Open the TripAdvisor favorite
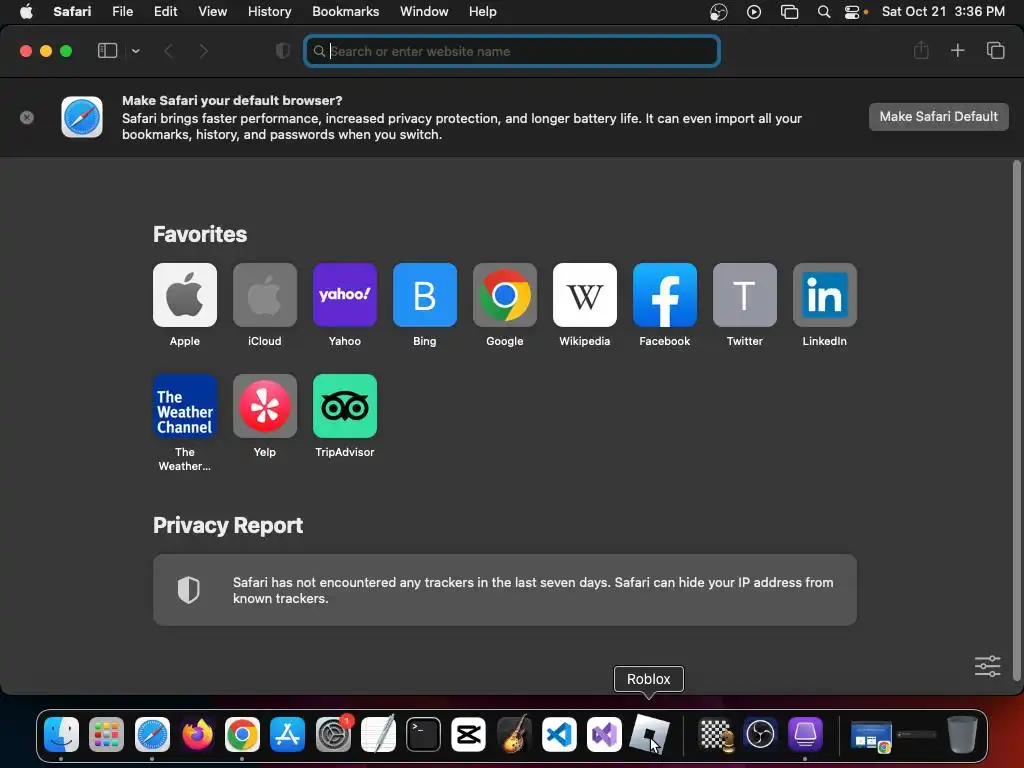The image size is (1024, 768). coord(345,406)
